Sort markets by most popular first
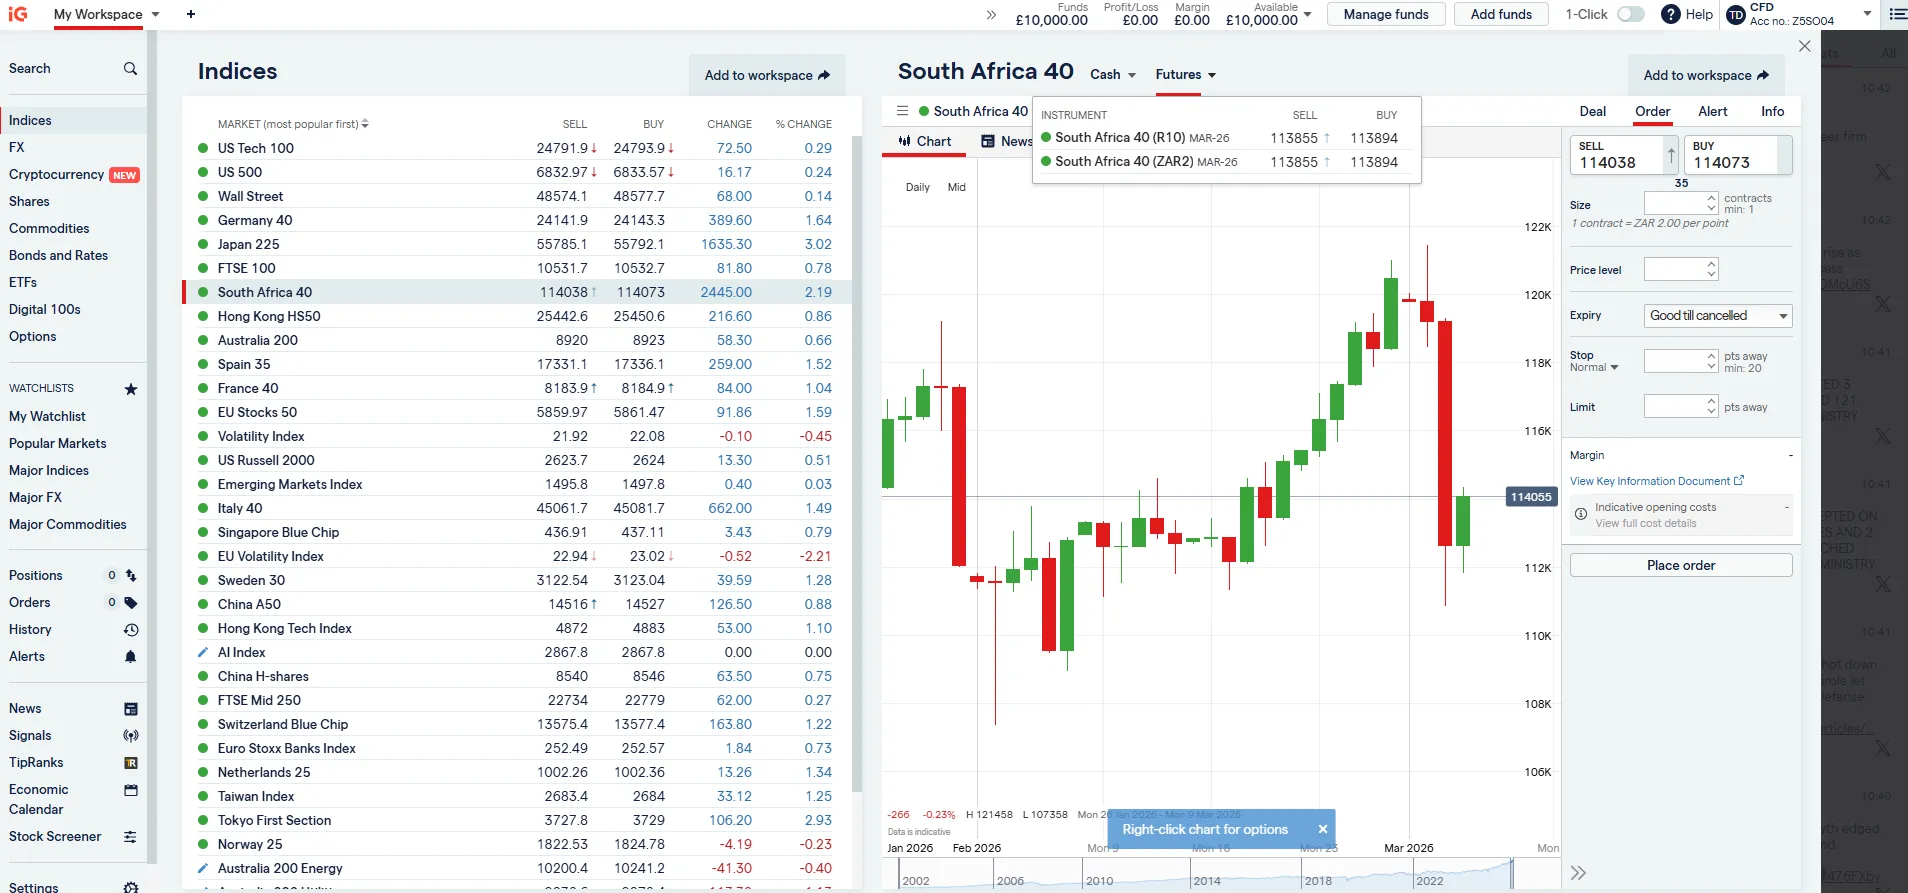The height and width of the screenshot is (893, 1908). 293,124
